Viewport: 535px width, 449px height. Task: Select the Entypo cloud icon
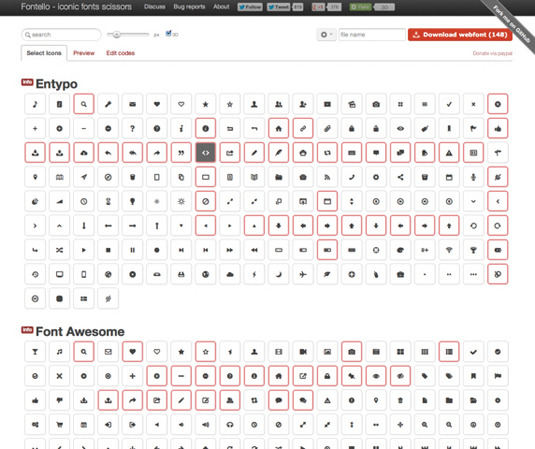[230, 274]
